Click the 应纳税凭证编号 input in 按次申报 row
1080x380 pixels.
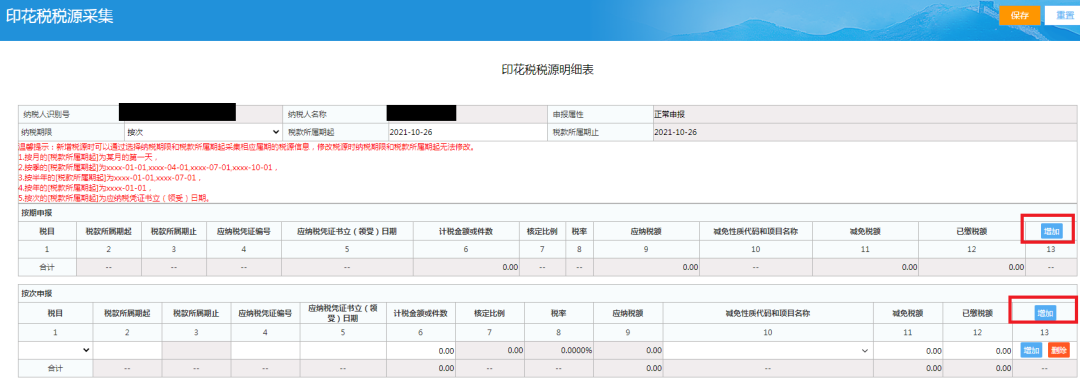pyautogui.click(x=265, y=350)
